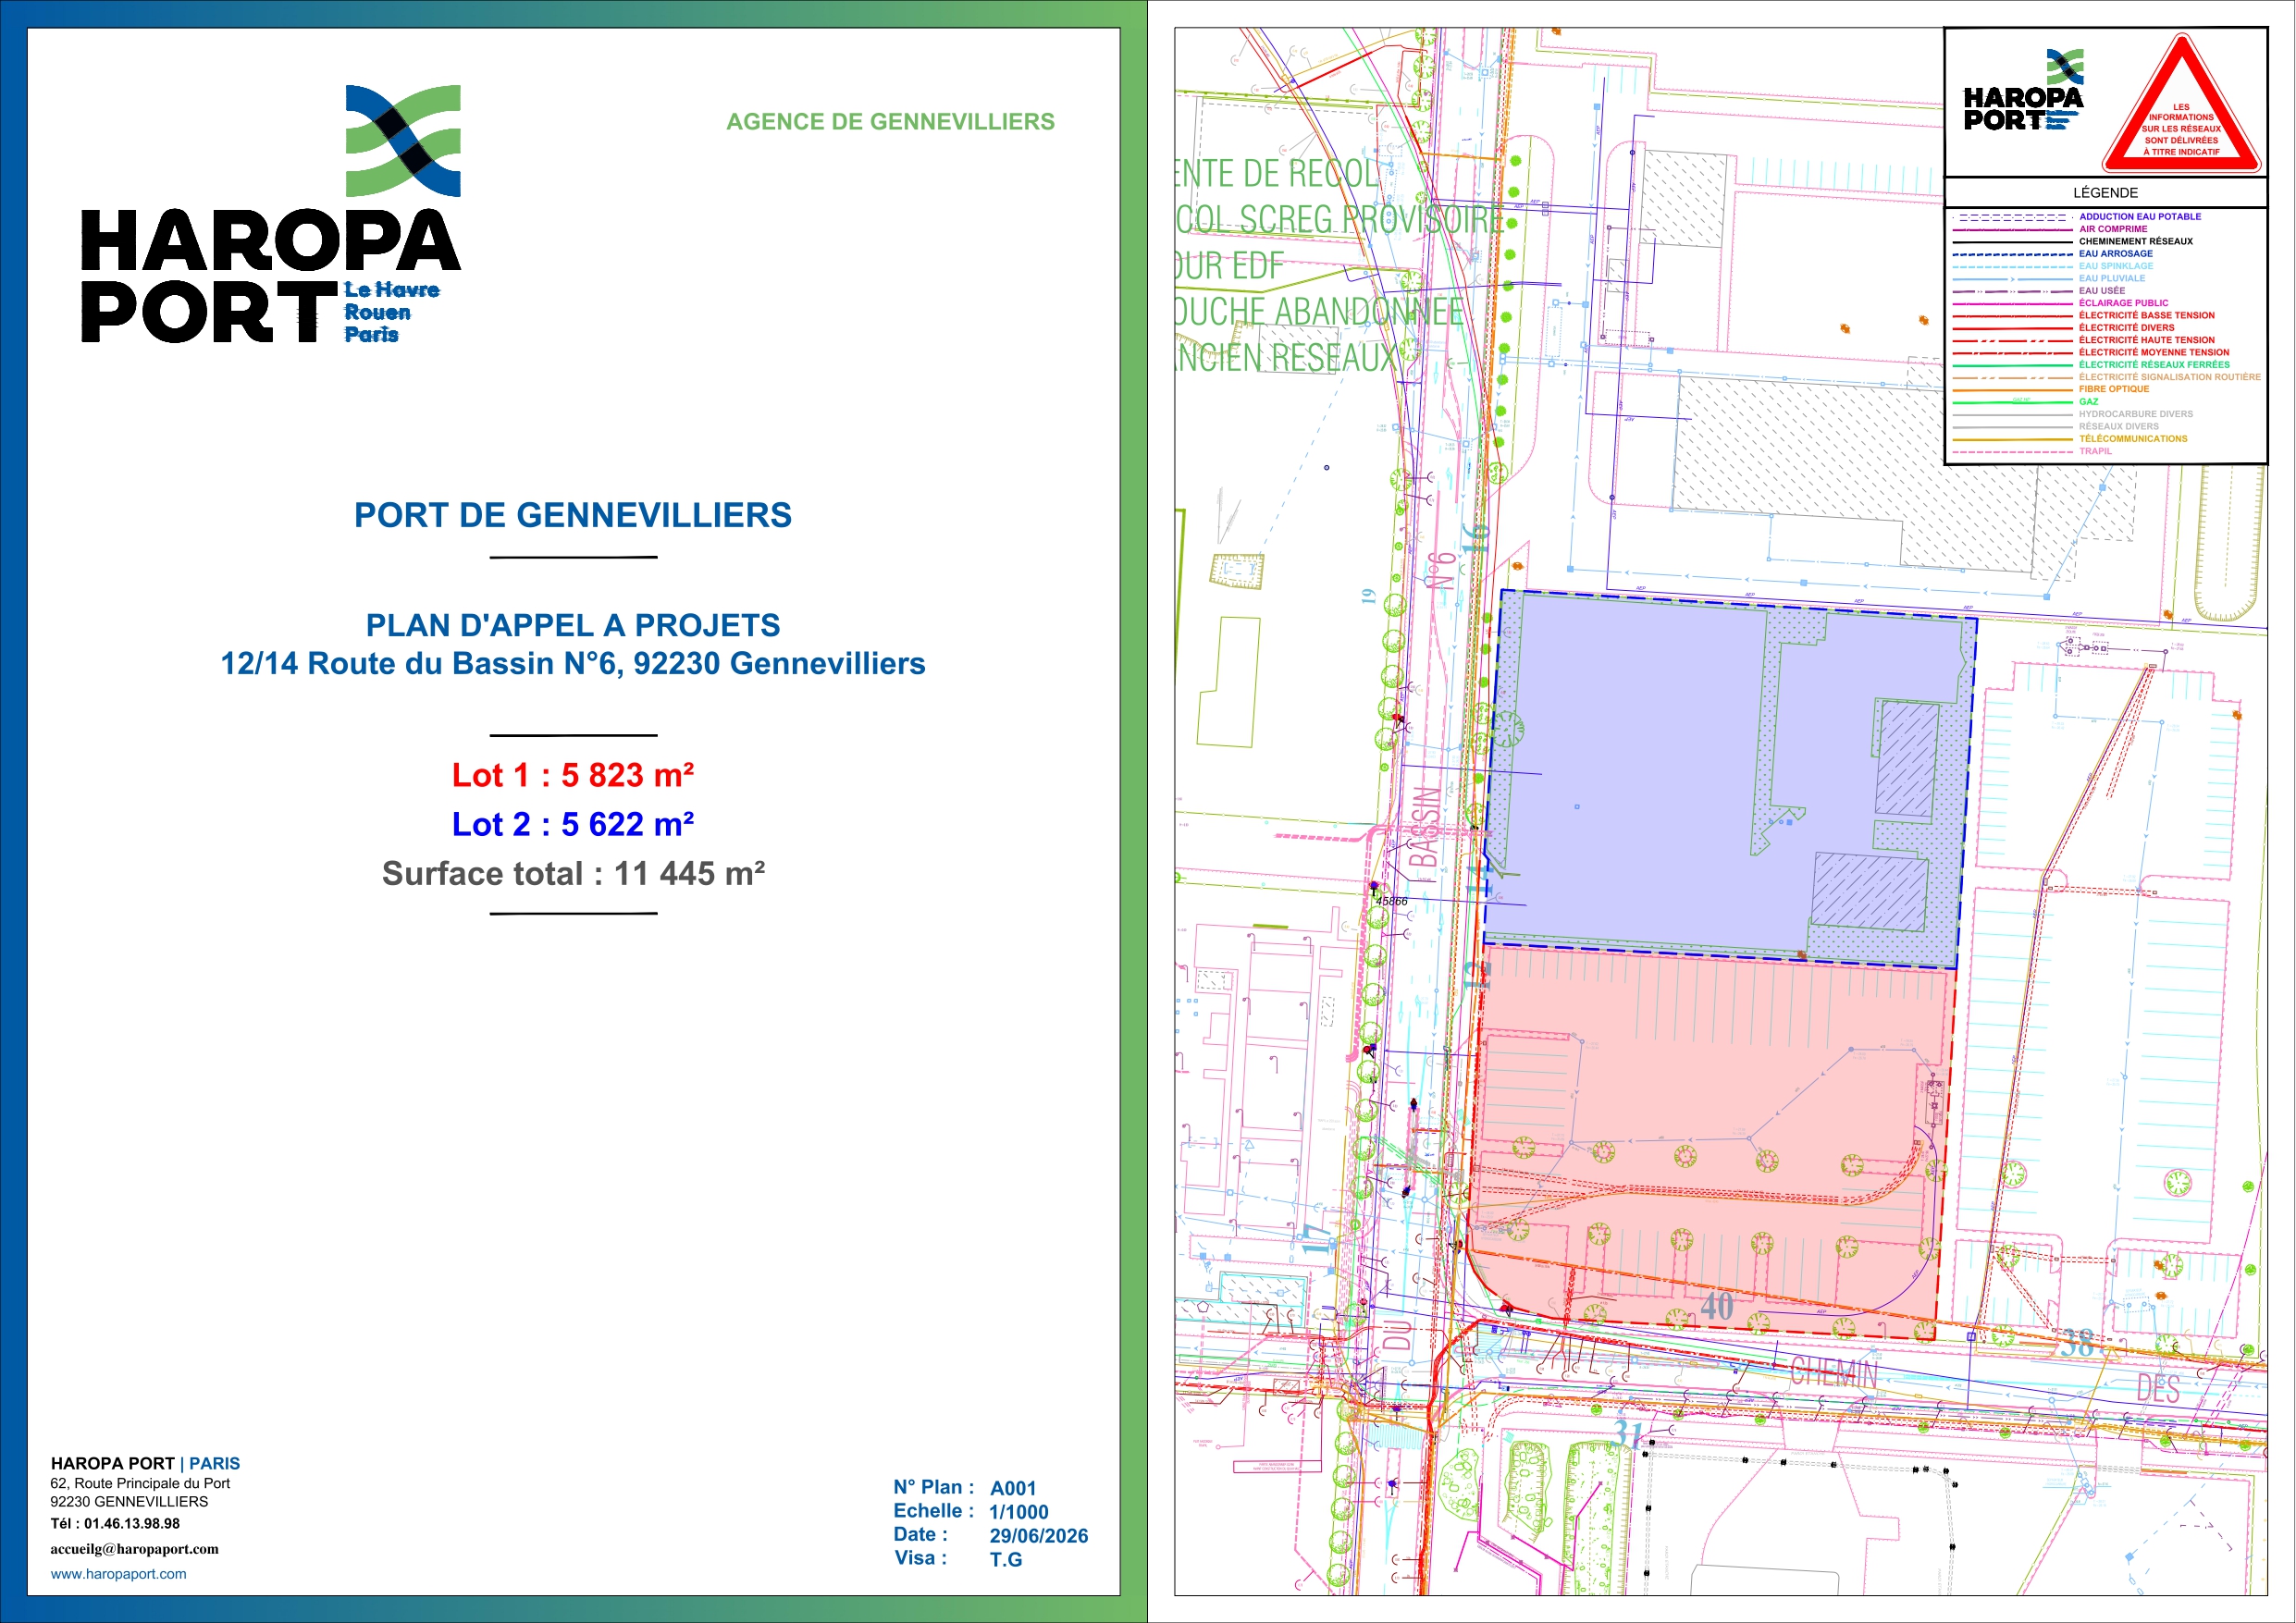Click the ÉLECTRICITÉ DIVERS legend label
This screenshot has width=2296, height=1623.
pyautogui.click(x=2127, y=327)
